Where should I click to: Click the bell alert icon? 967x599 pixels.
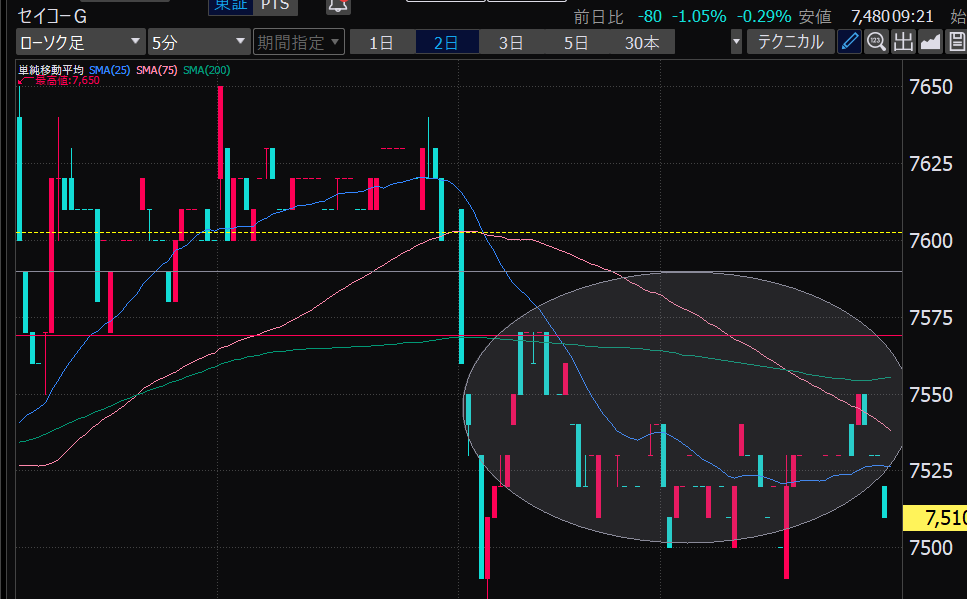coord(338,5)
